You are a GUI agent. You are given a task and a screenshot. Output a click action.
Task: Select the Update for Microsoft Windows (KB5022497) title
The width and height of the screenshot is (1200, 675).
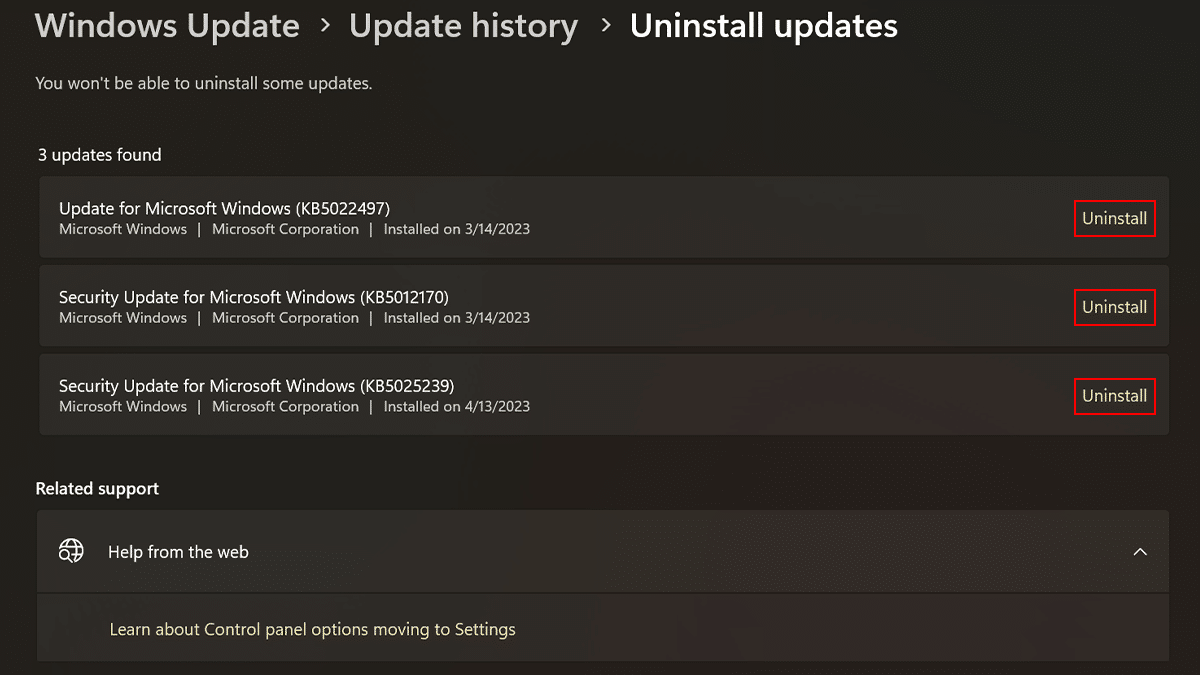point(224,208)
